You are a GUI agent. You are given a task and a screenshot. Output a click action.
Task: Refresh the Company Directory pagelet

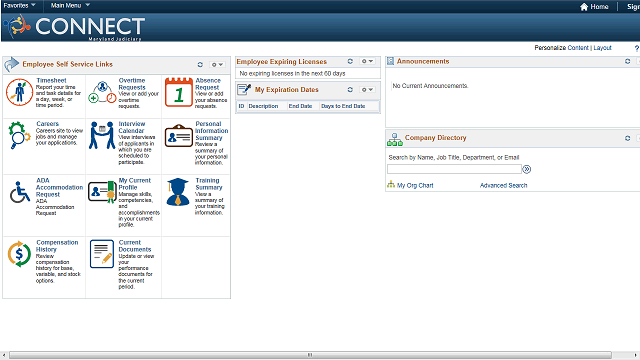click(627, 138)
